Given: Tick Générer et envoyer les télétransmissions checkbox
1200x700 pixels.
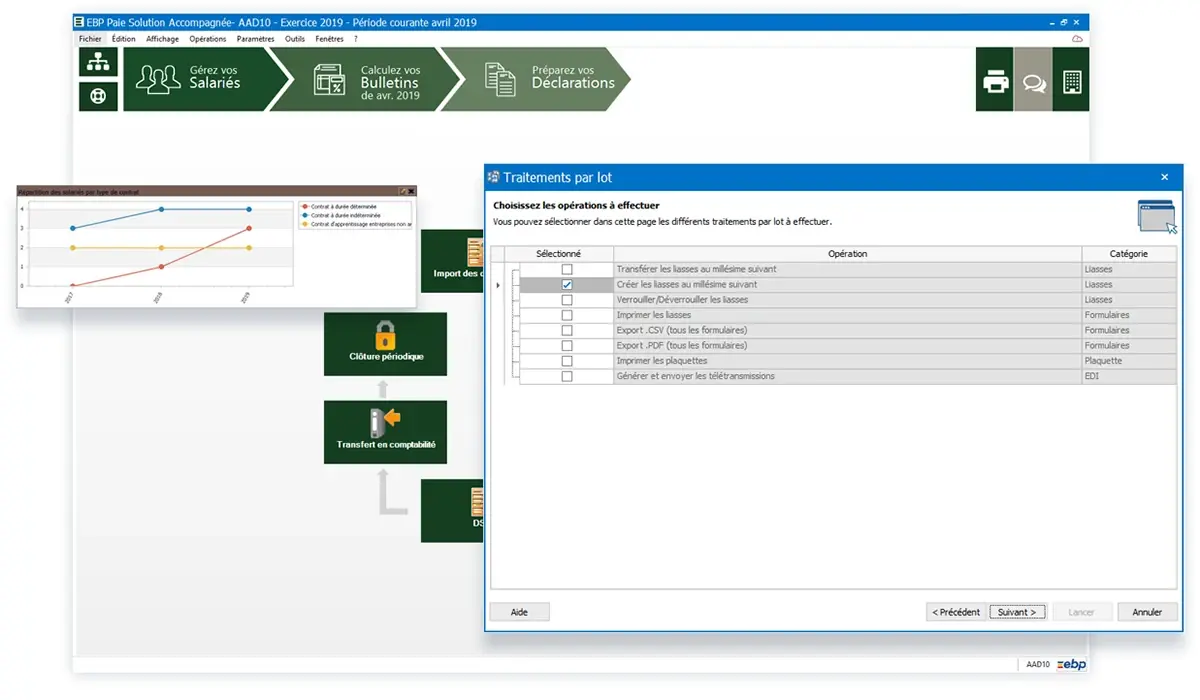Looking at the screenshot, I should (567, 376).
